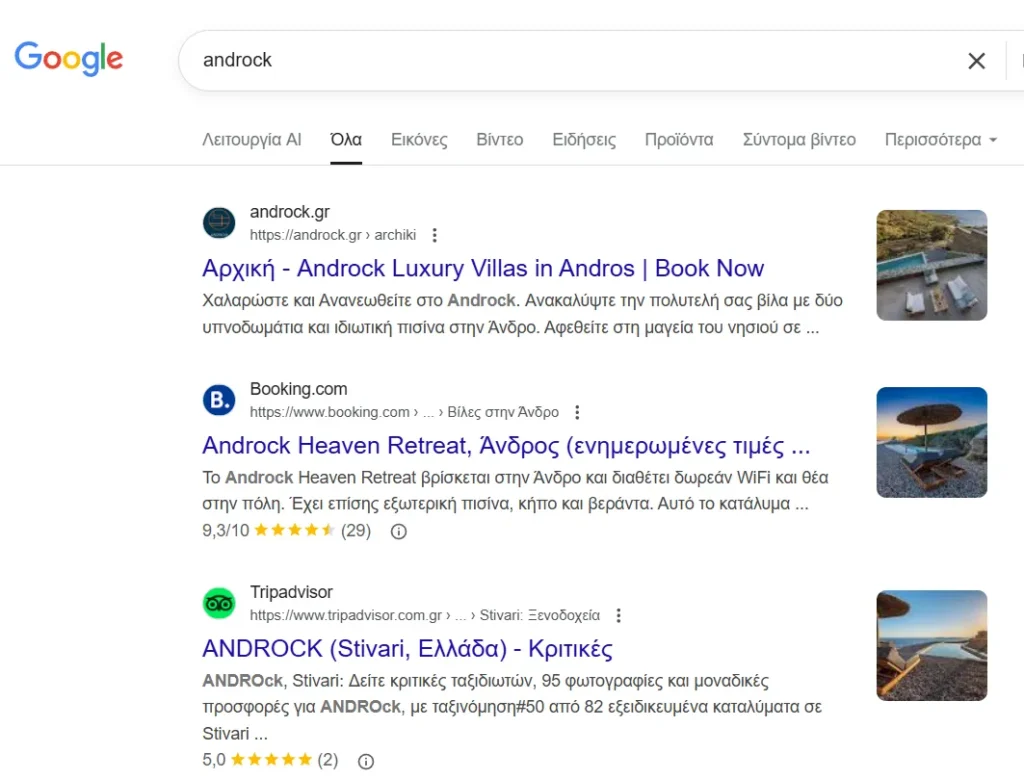Select the Ειδήσεις tab
Screen dimensions: 1024x779
pyautogui.click(x=583, y=139)
